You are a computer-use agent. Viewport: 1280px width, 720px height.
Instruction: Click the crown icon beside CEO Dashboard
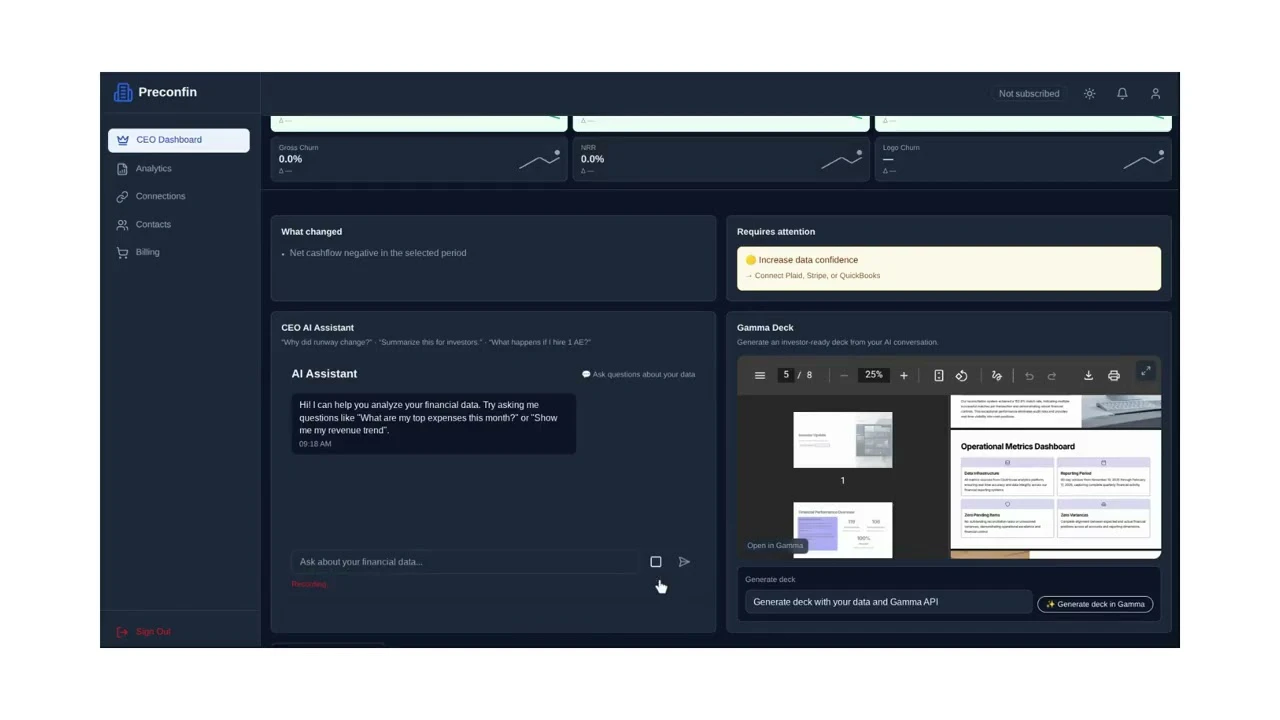(x=122, y=140)
